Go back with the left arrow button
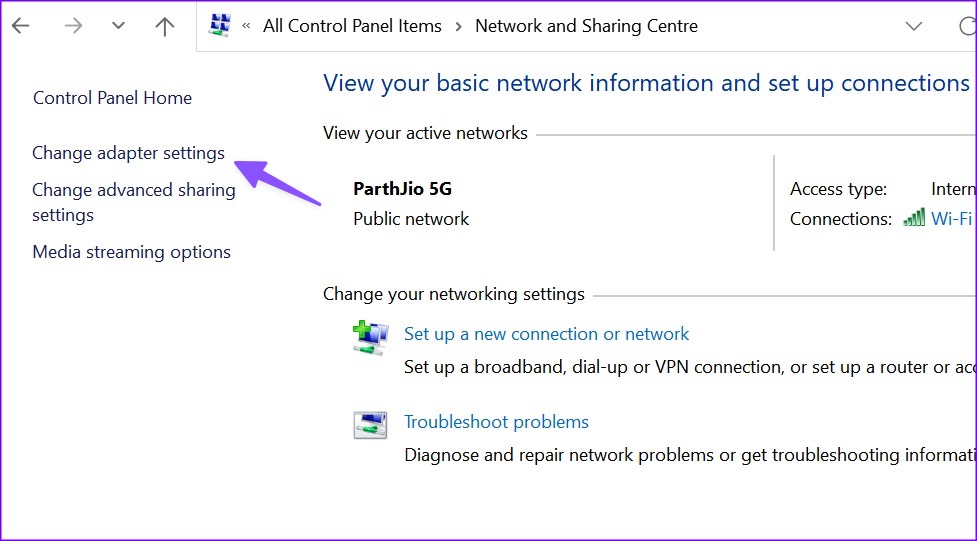Viewport: 977px width, 541px height. tap(21, 26)
